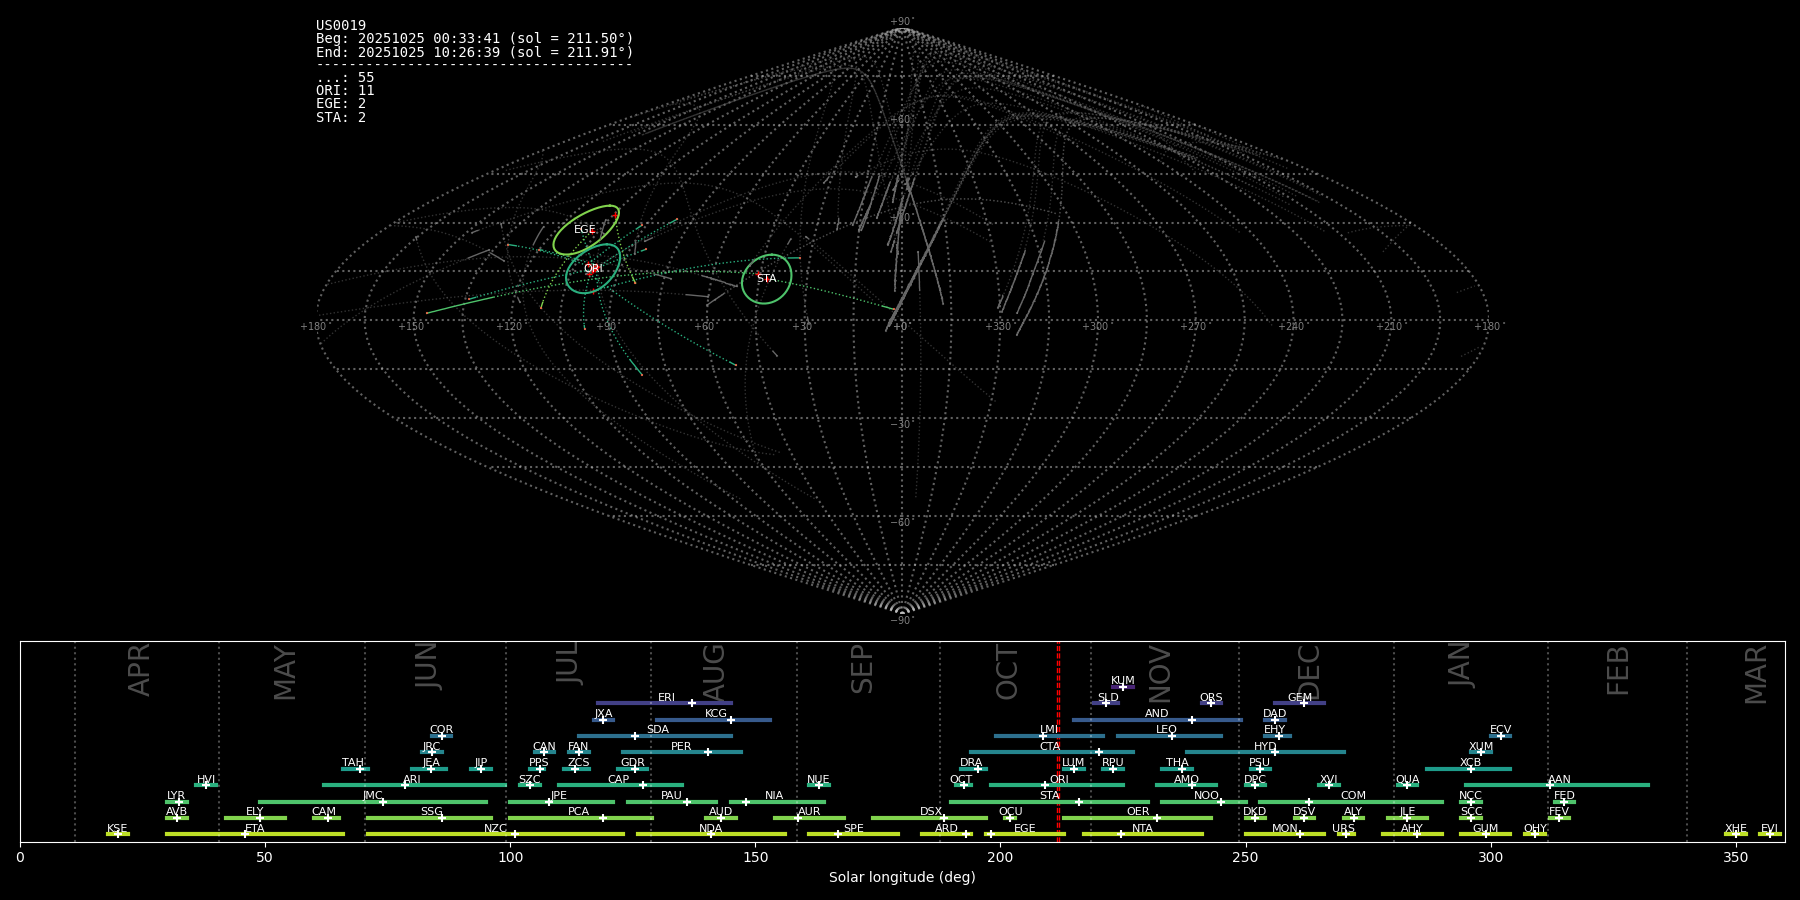Click the OER shower label in timeline
This screenshot has width=1800, height=900.
click(1138, 812)
